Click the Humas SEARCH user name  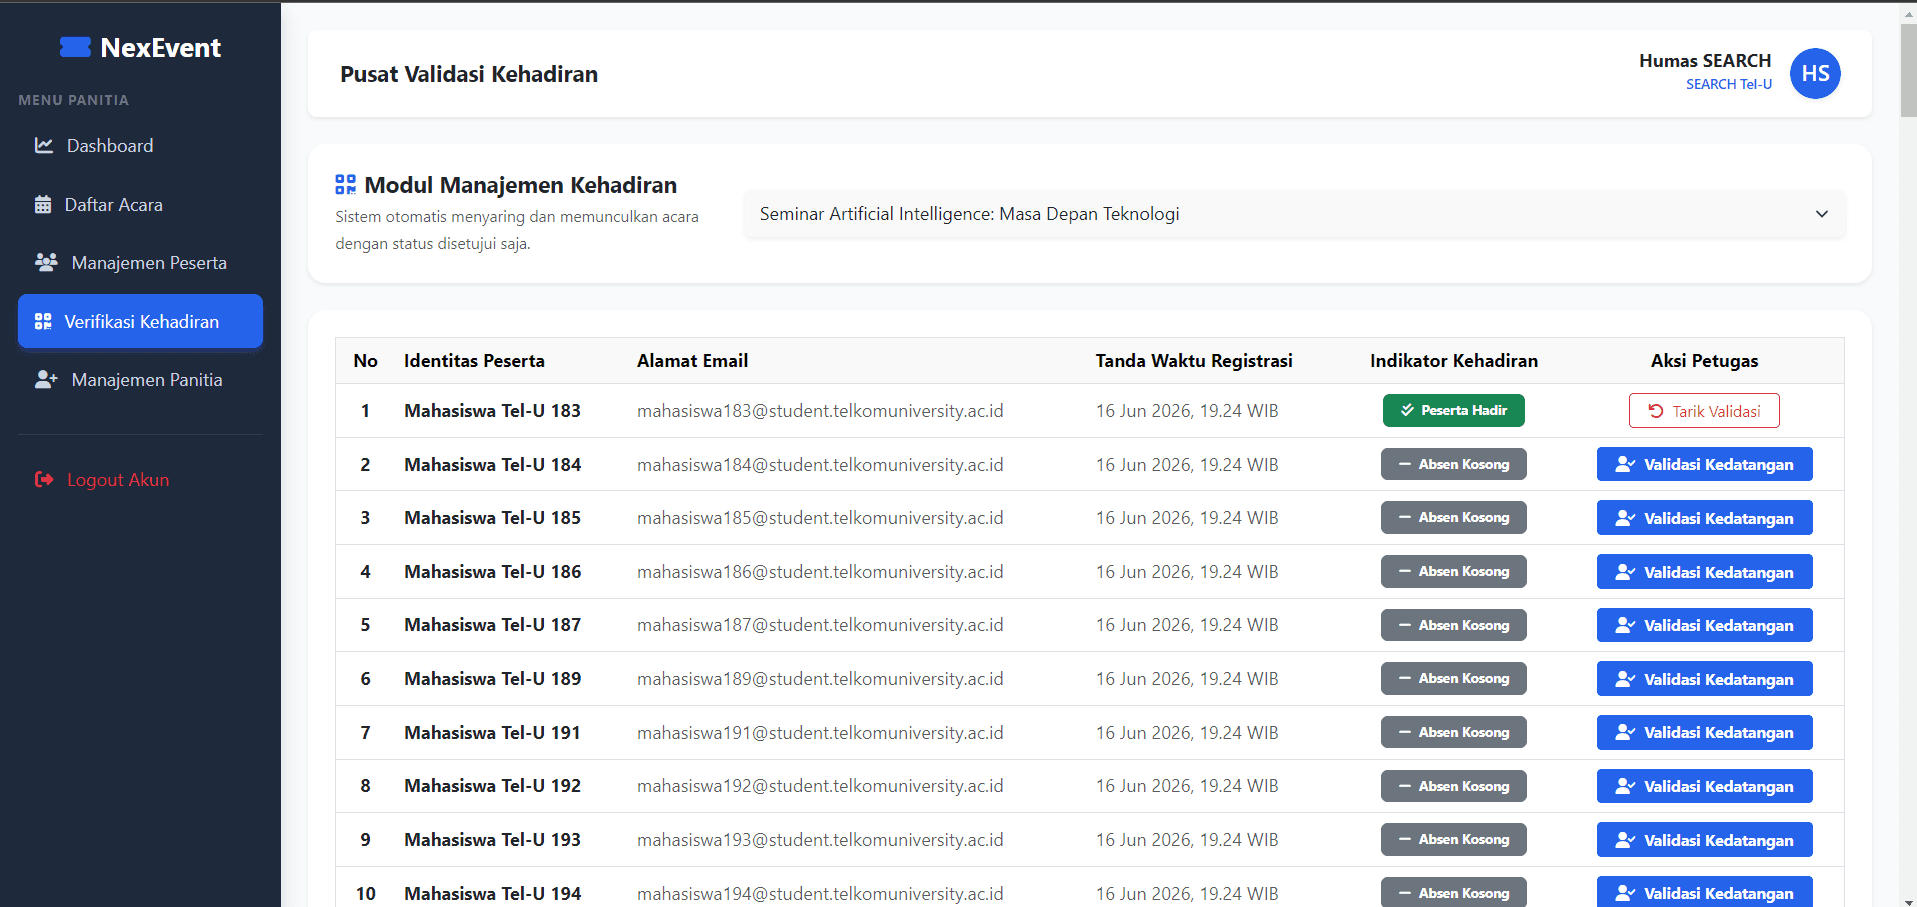point(1705,60)
